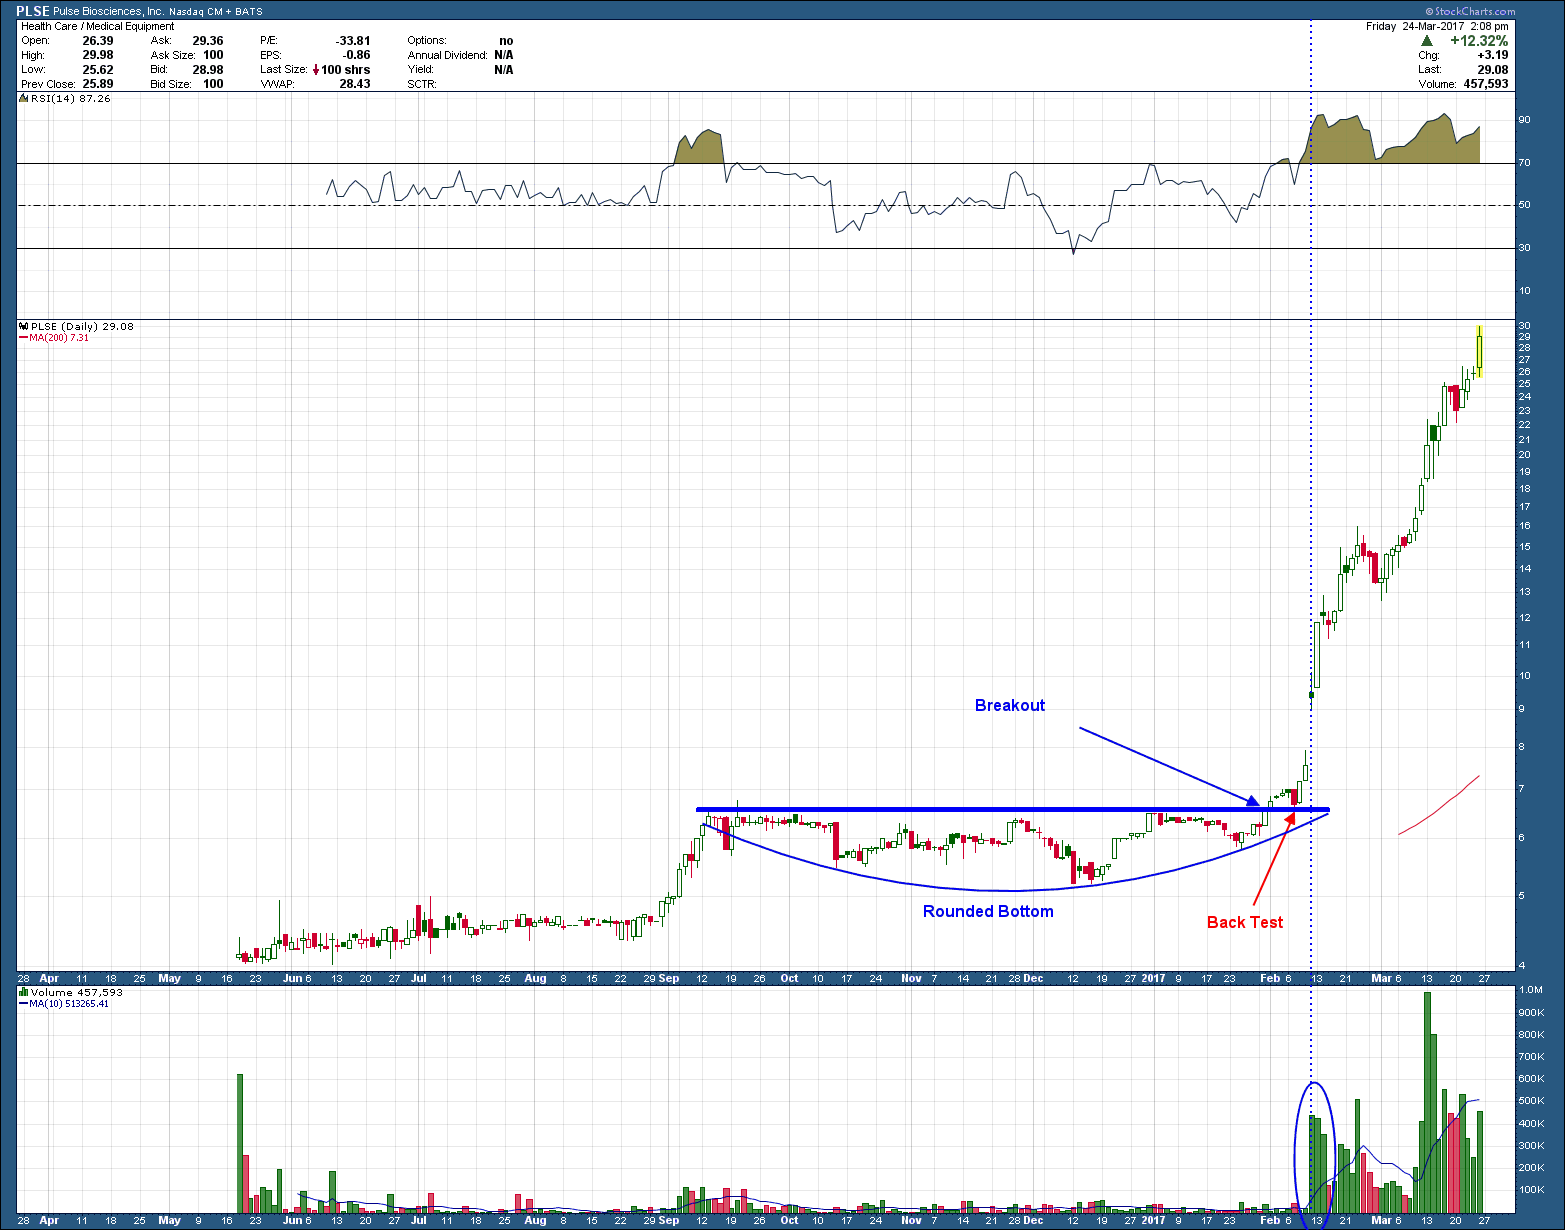Click the 1.0M label on volume scale

(1531, 990)
